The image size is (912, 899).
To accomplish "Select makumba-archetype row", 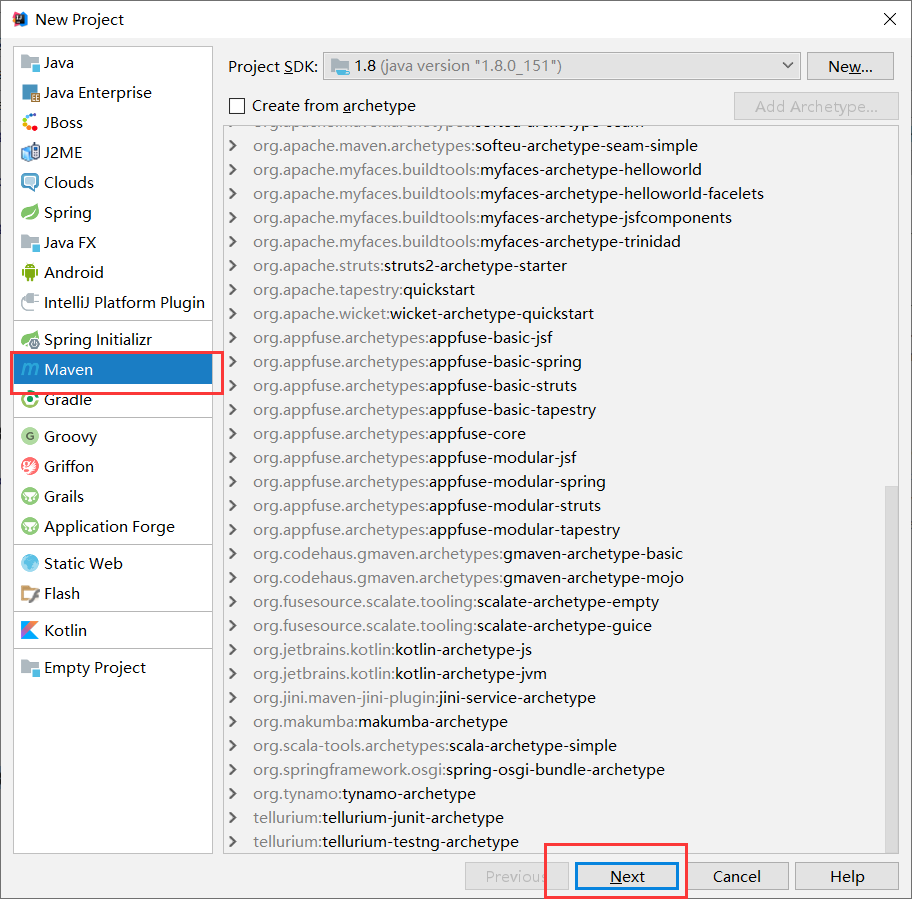I will tap(380, 722).
